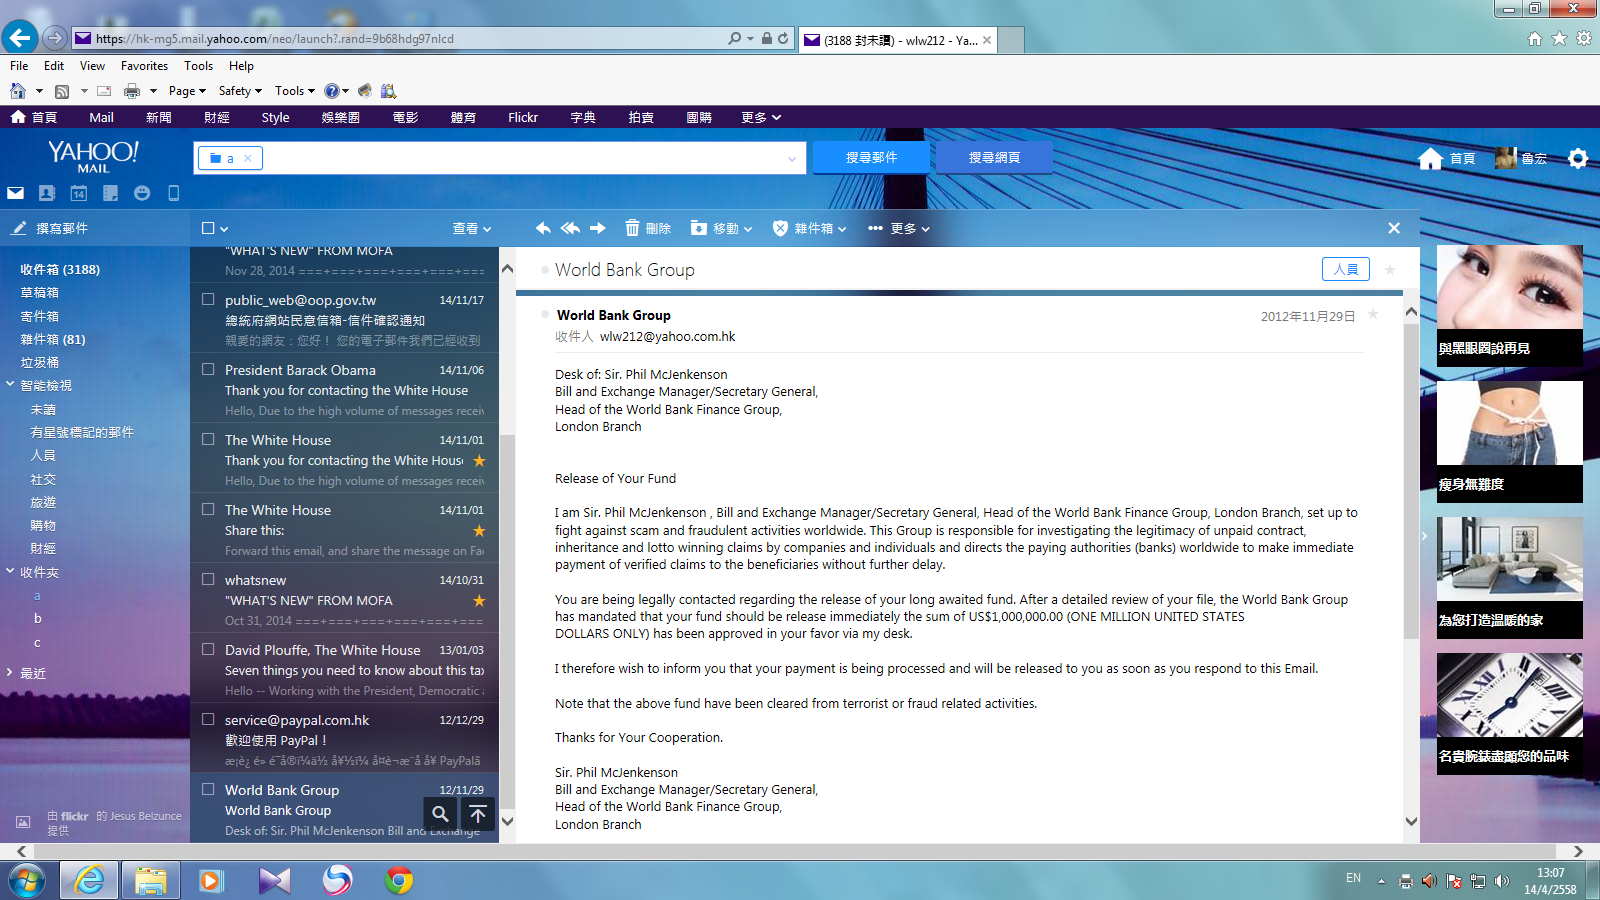The image size is (1600, 900).
Task: Reply to the open message
Action: (543, 228)
